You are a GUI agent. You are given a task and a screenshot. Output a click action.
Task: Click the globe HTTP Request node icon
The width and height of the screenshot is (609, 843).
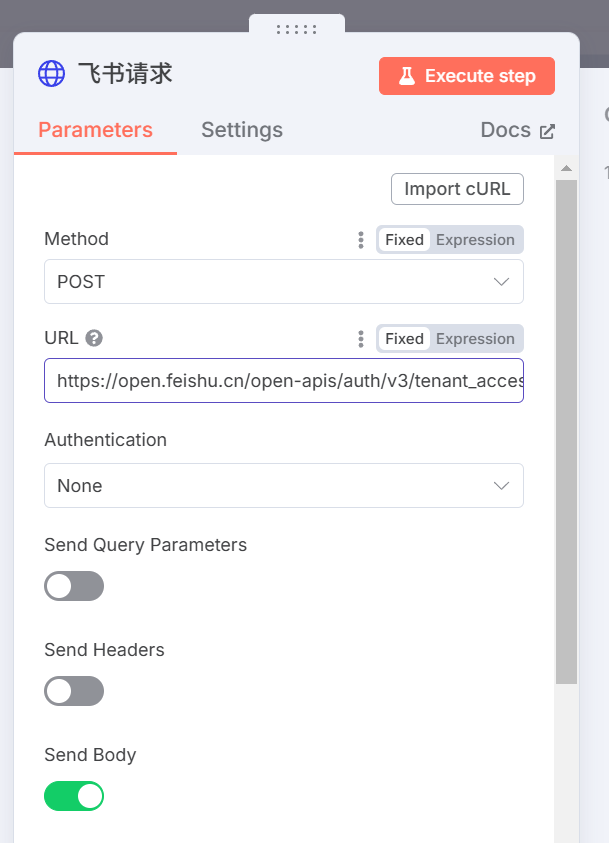52,74
